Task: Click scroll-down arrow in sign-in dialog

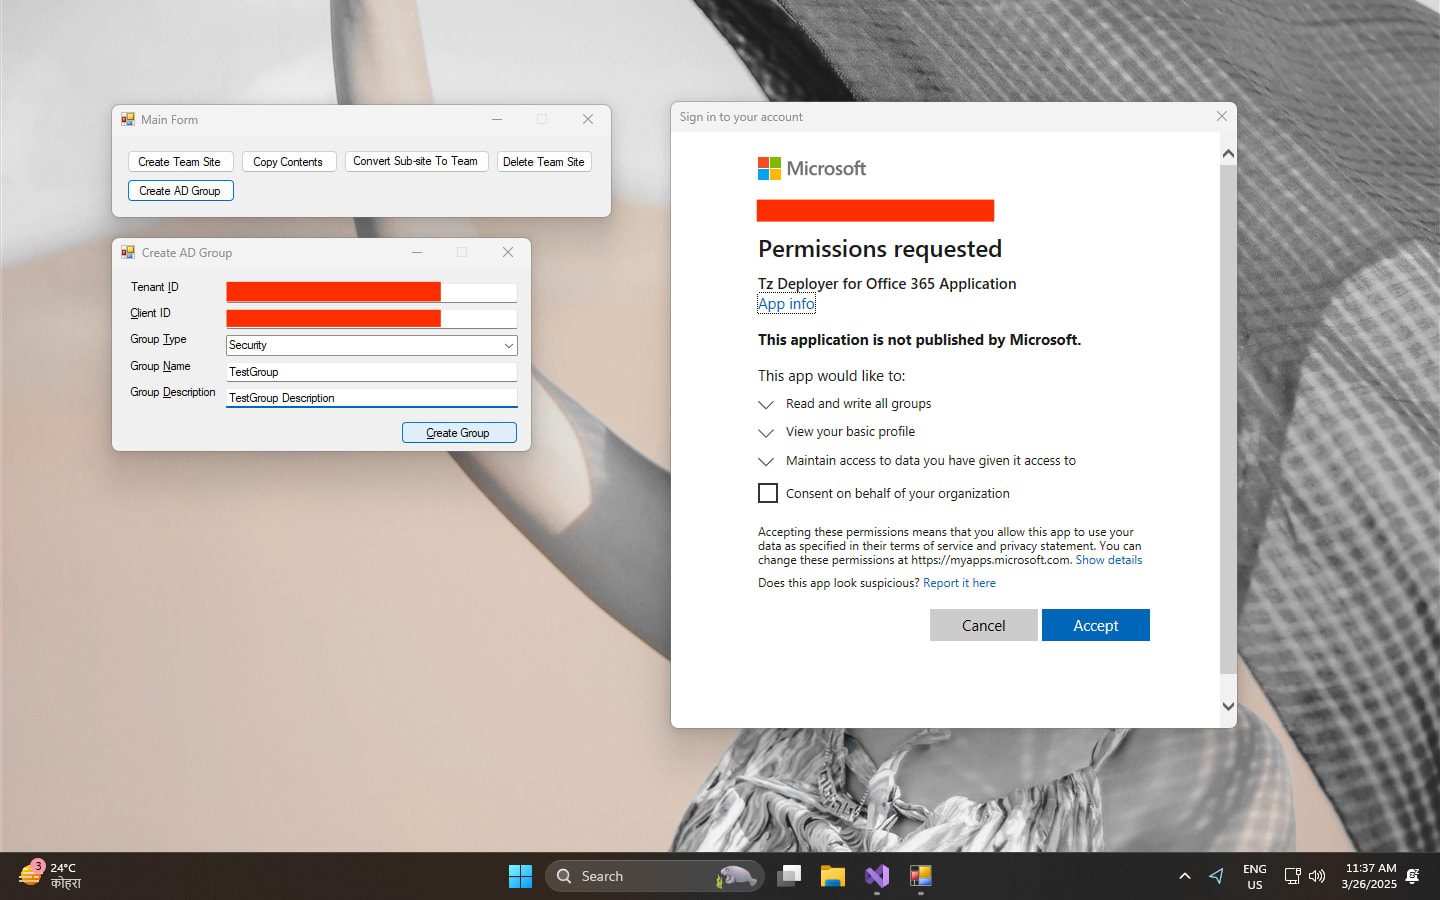Action: pos(1228,706)
